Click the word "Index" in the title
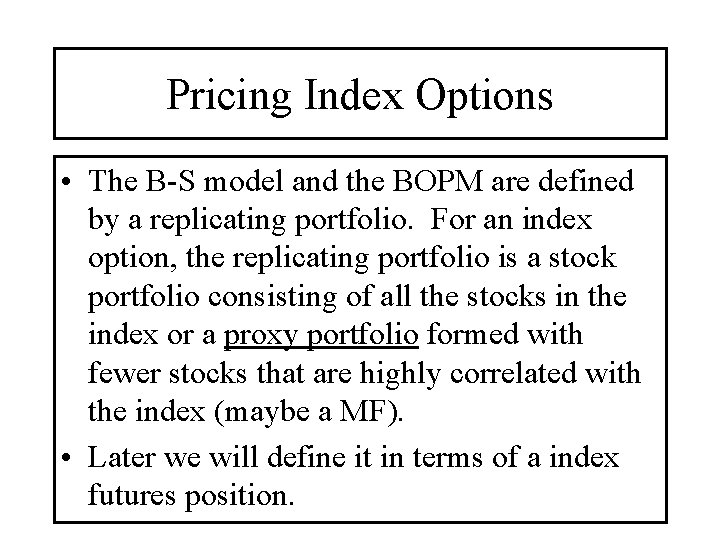 click(353, 95)
